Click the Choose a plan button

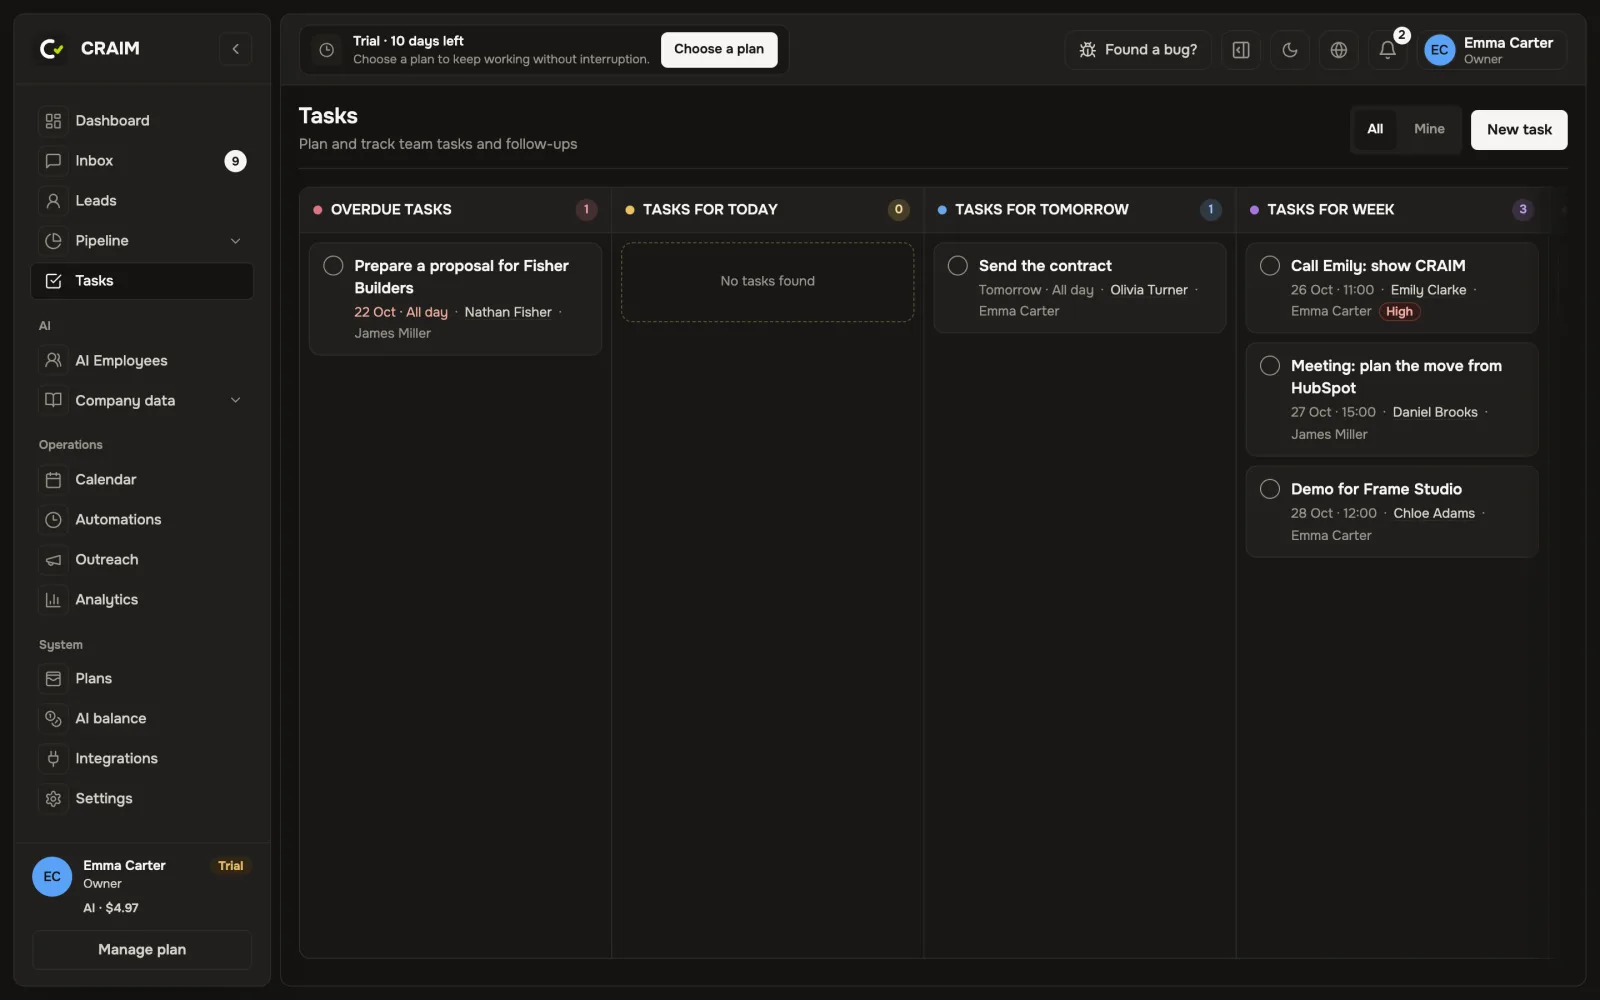(719, 49)
